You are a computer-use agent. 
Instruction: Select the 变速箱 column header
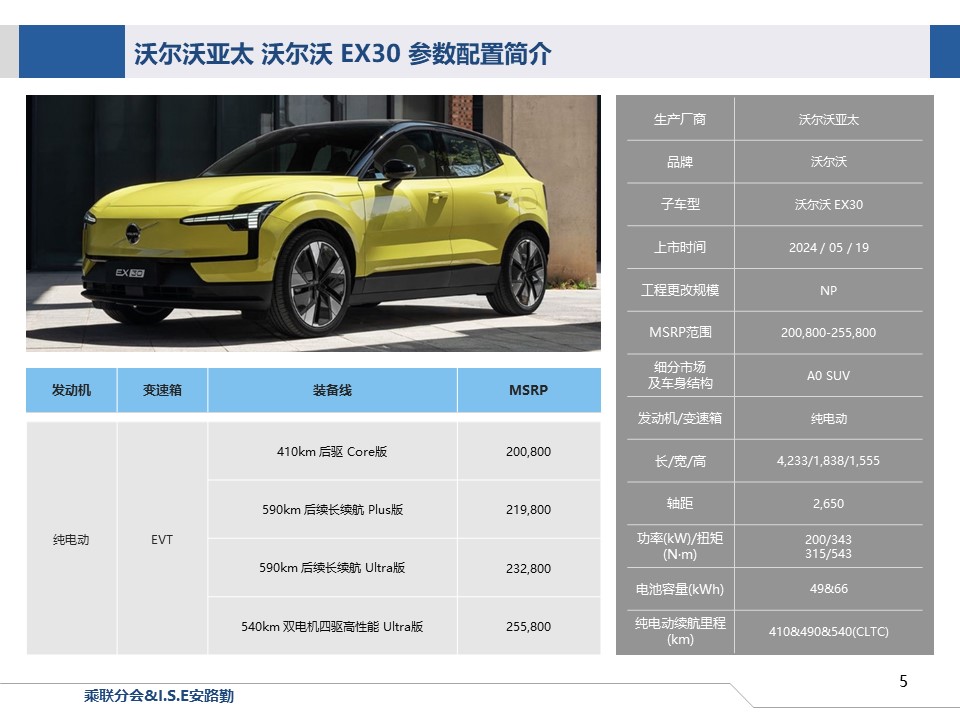162,390
